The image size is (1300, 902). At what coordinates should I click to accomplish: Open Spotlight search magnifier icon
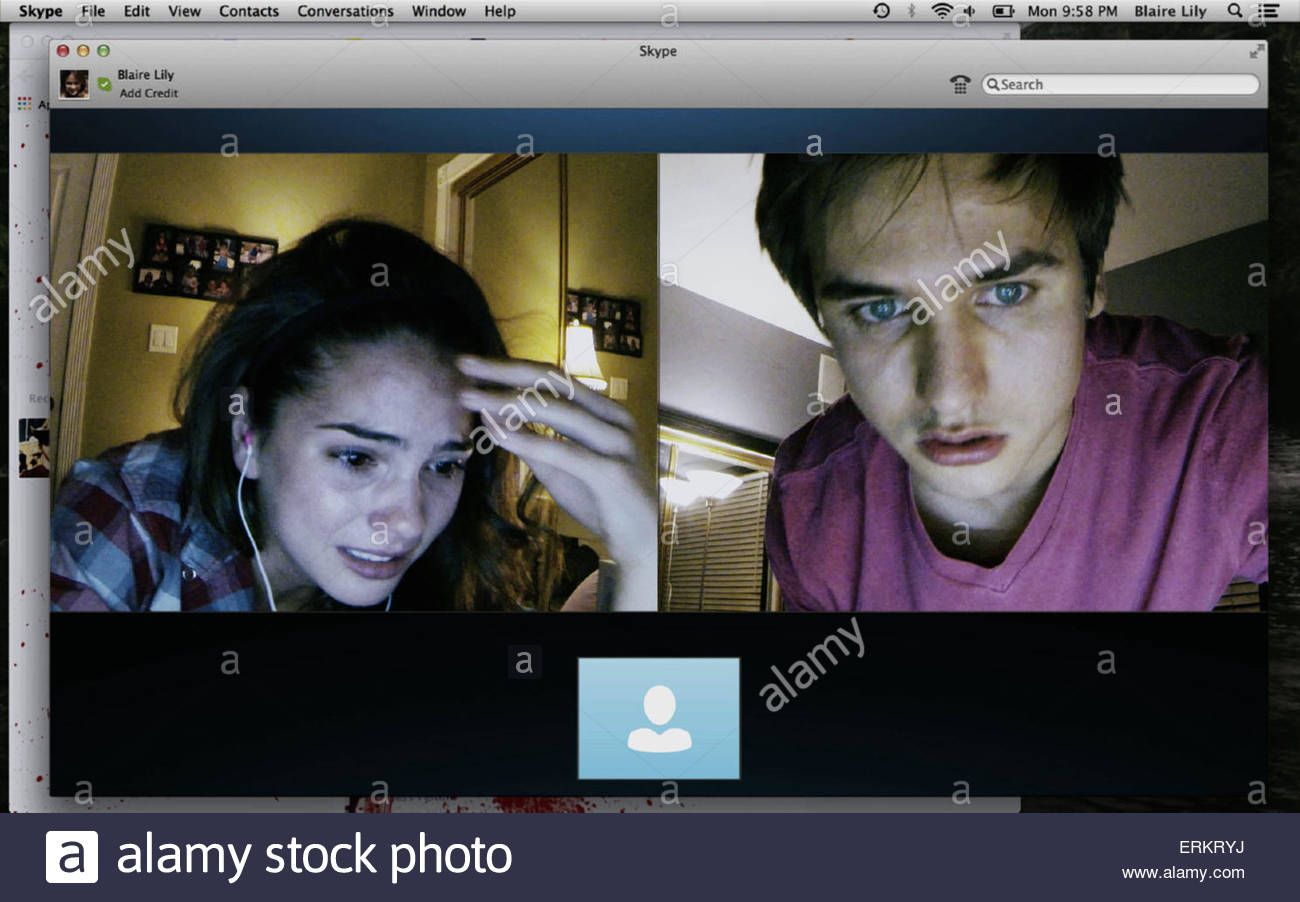coord(1235,11)
